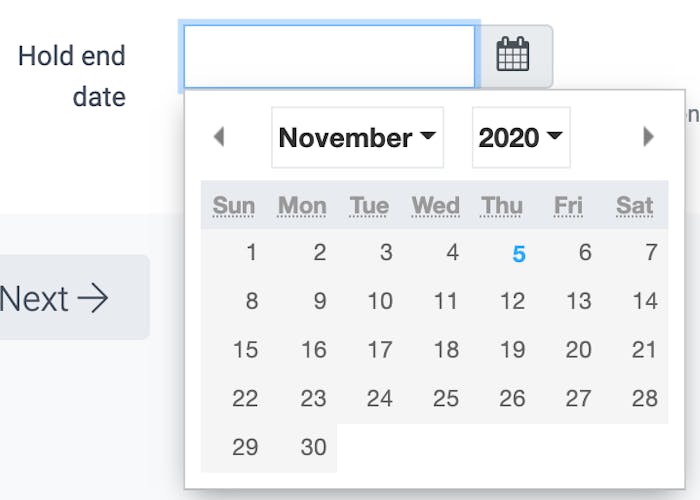Pick November 27 date

pyautogui.click(x=578, y=398)
